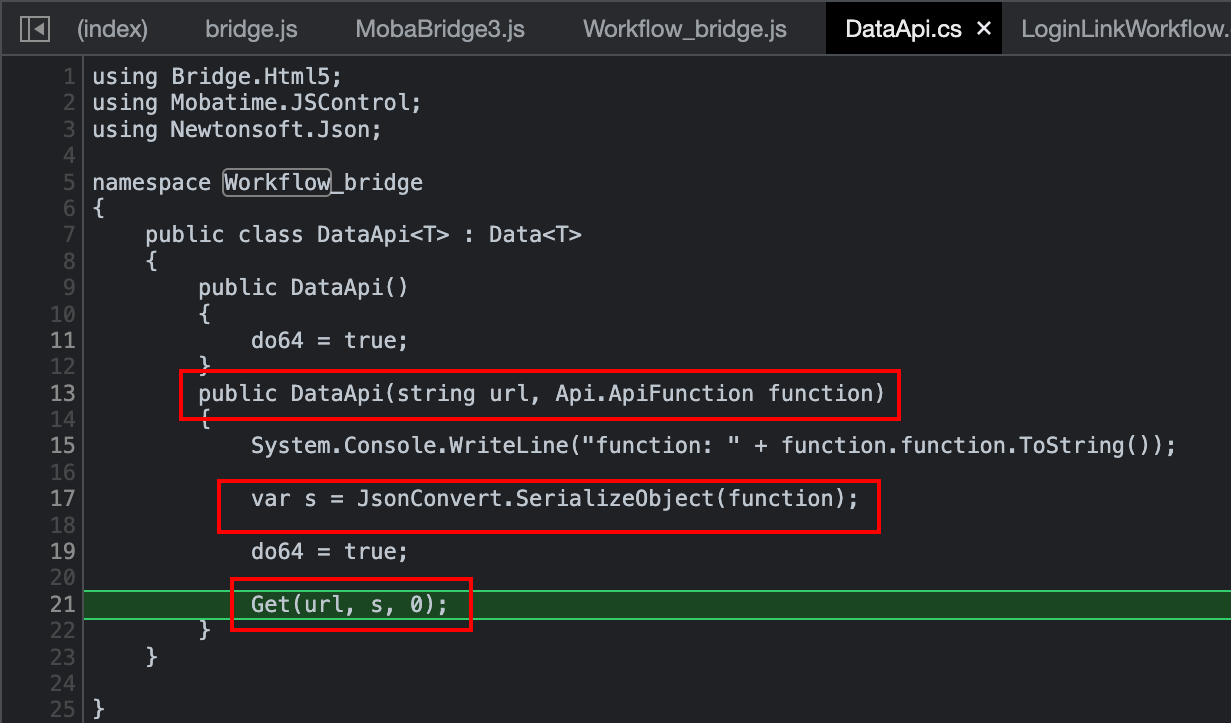Image resolution: width=1231 pixels, height=723 pixels.
Task: Select the LoginLinkWorkflow tab
Action: pyautogui.click(x=1126, y=29)
